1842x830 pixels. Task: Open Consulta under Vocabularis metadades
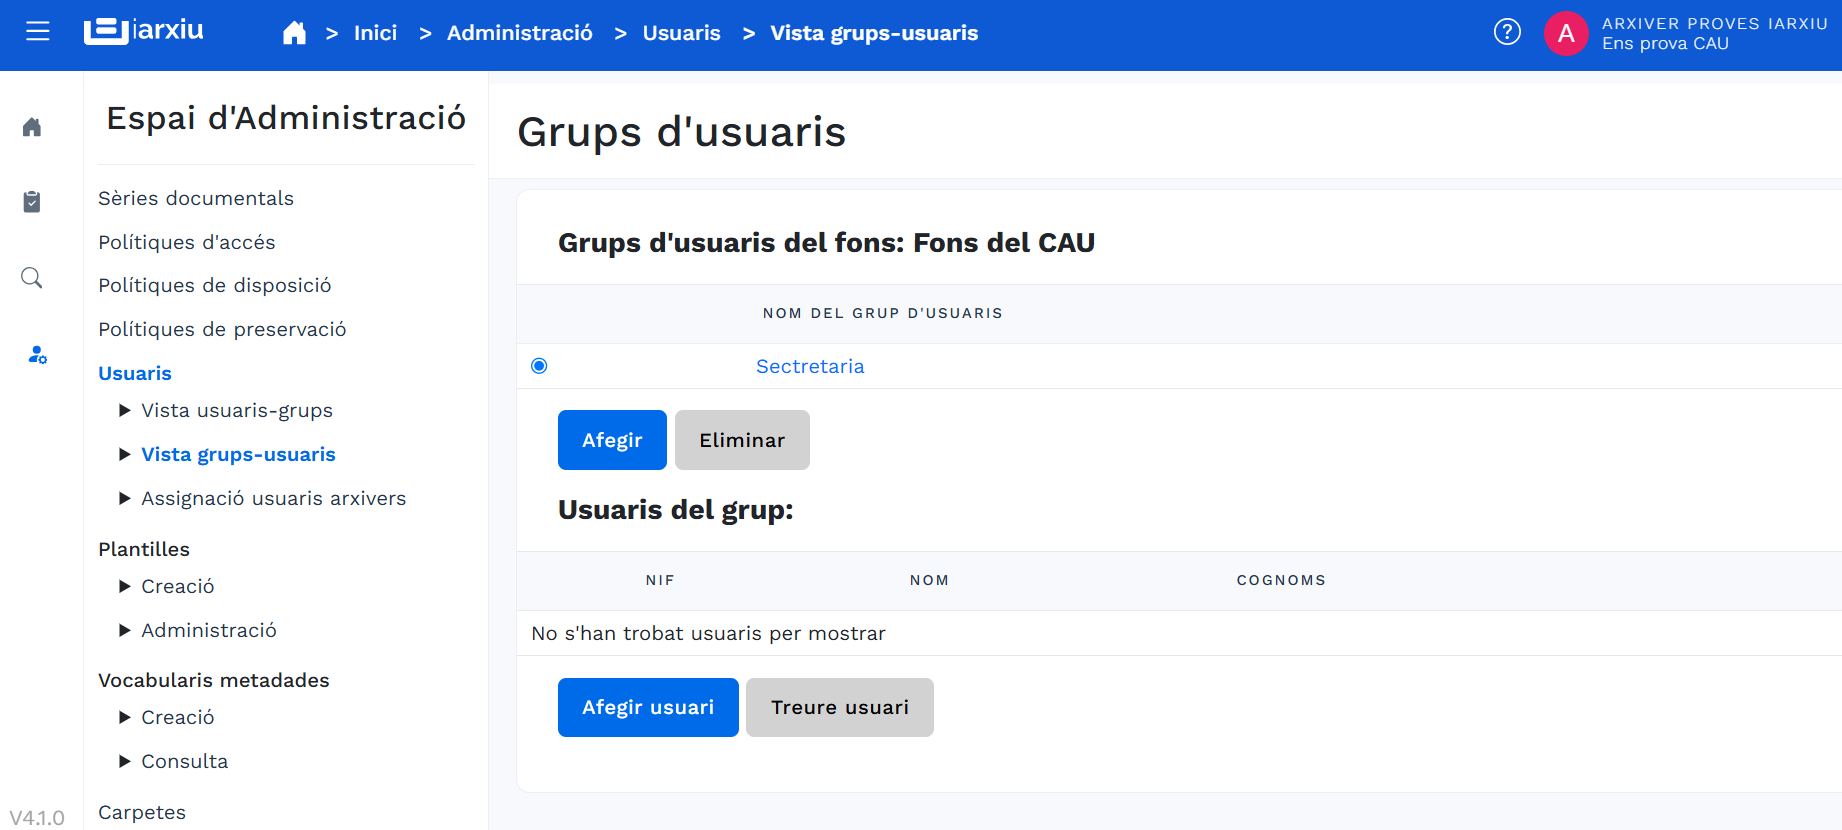point(185,761)
